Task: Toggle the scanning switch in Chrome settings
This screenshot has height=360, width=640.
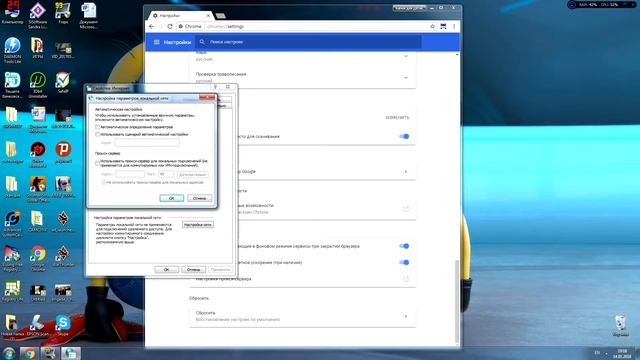Action: [x=404, y=136]
